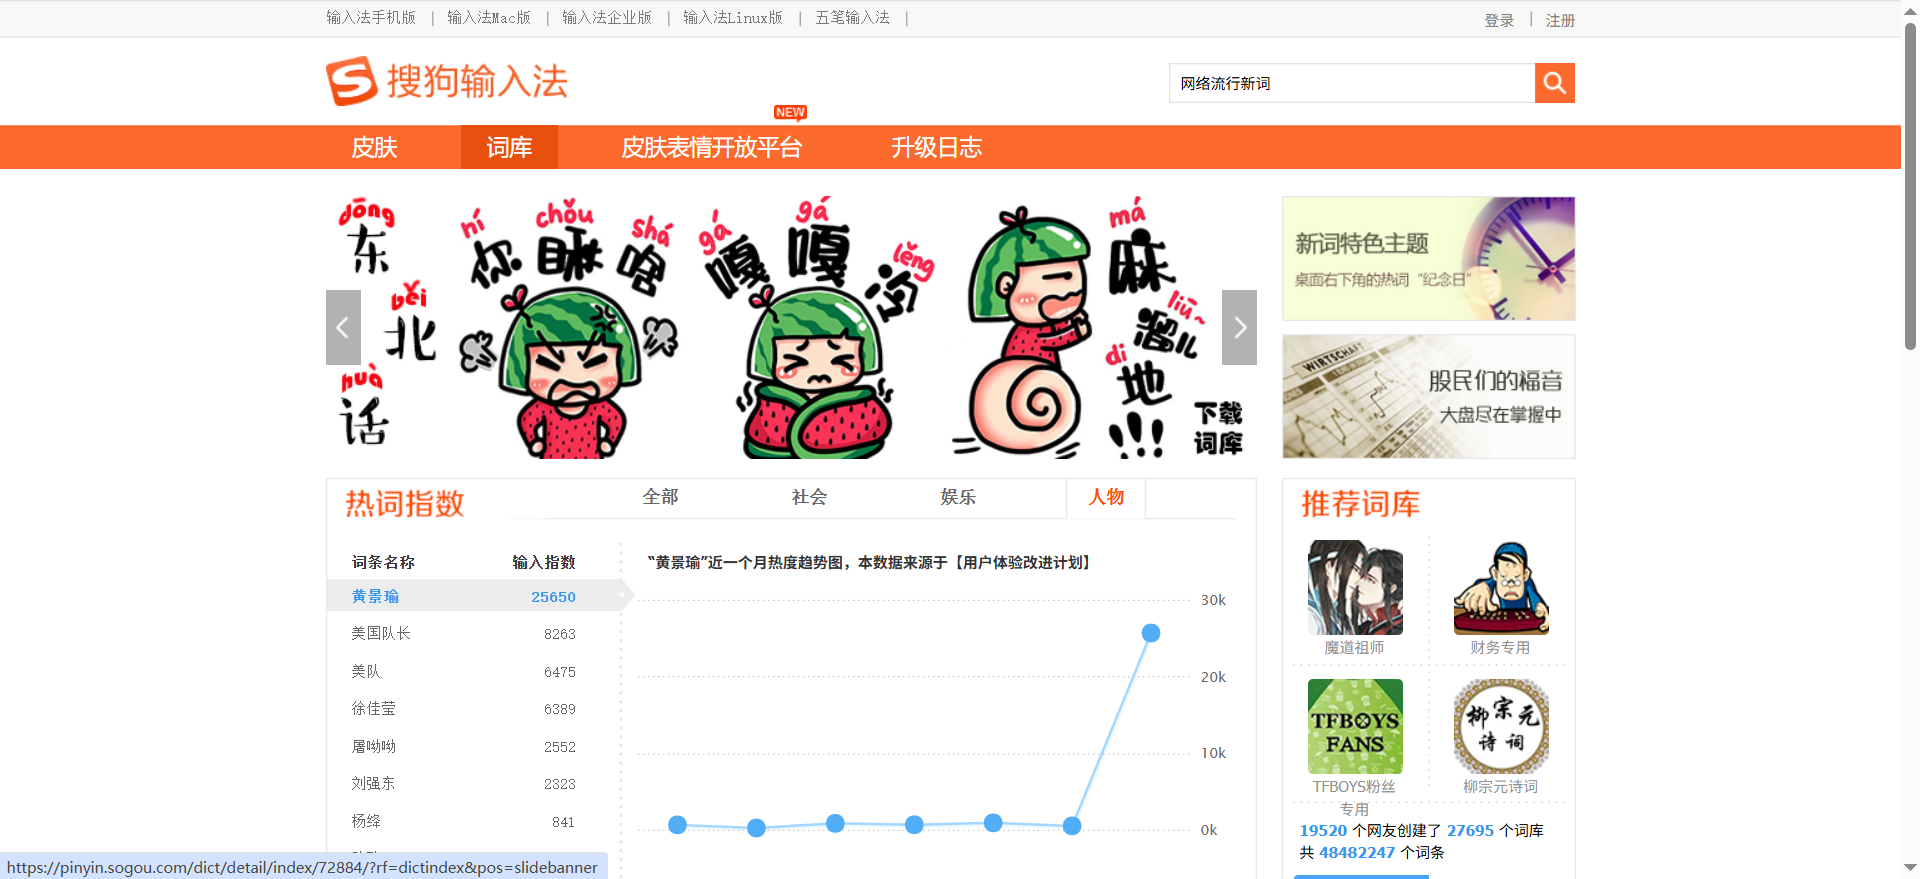
Task: Click the 27695 dictionary count number
Action: pyautogui.click(x=1470, y=831)
